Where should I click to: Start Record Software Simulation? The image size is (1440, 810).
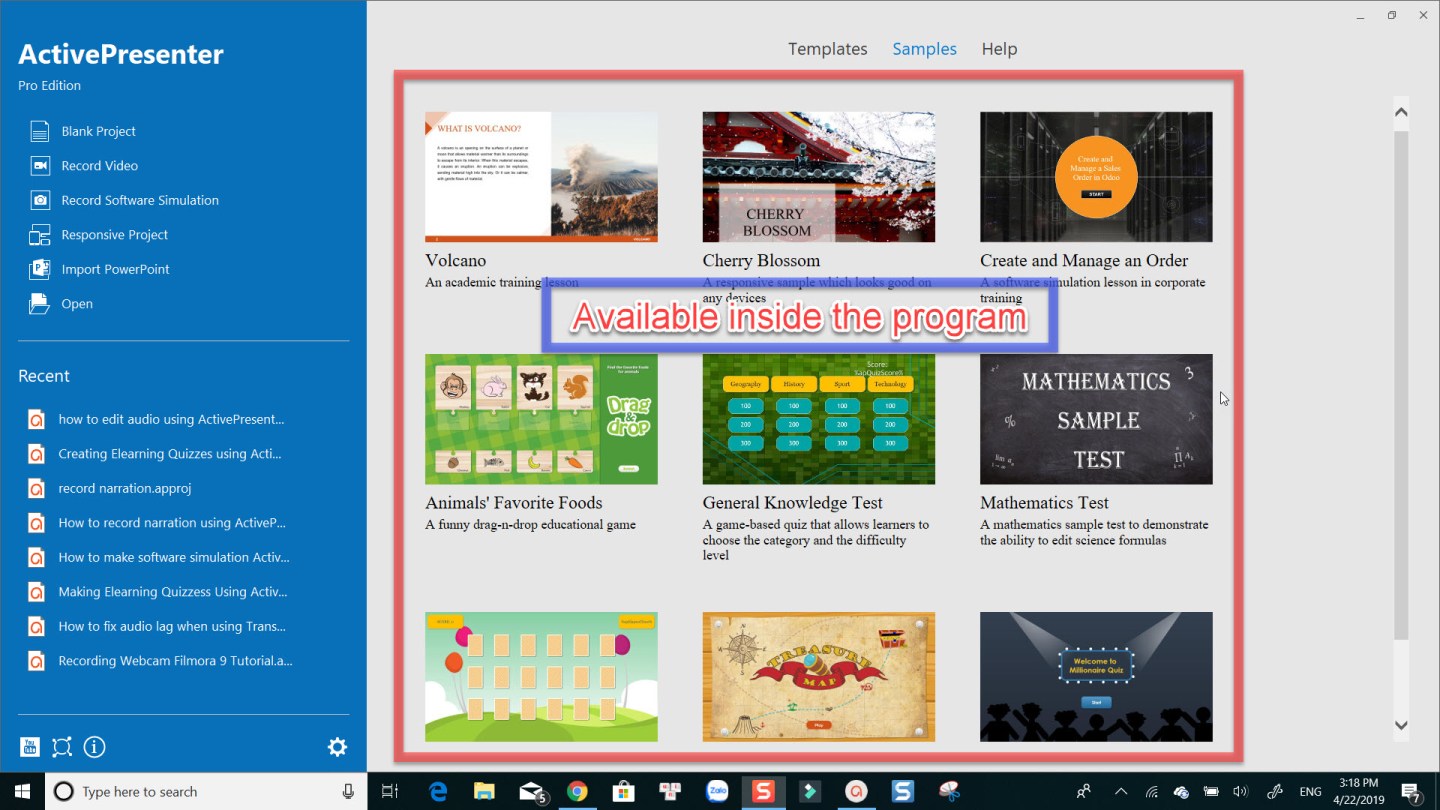(124, 200)
